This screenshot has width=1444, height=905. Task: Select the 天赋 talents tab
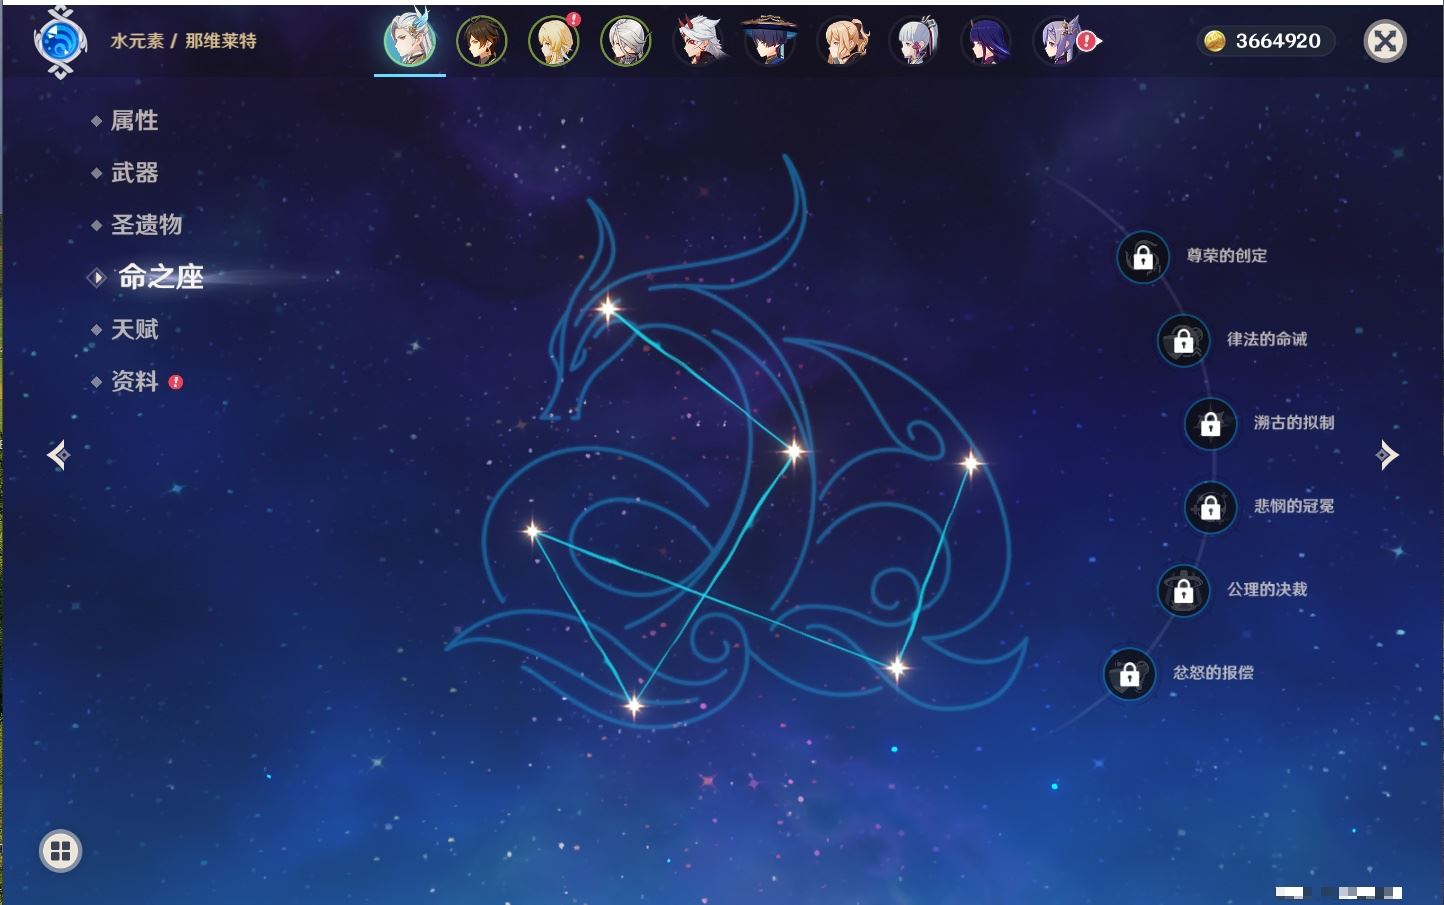click(134, 329)
